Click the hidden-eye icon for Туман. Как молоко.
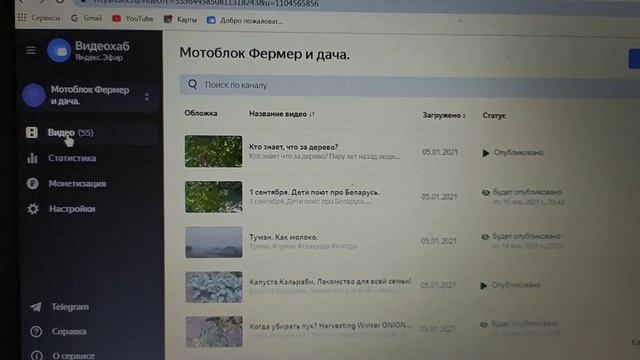Screen dimensions: 640x360 [485, 237]
